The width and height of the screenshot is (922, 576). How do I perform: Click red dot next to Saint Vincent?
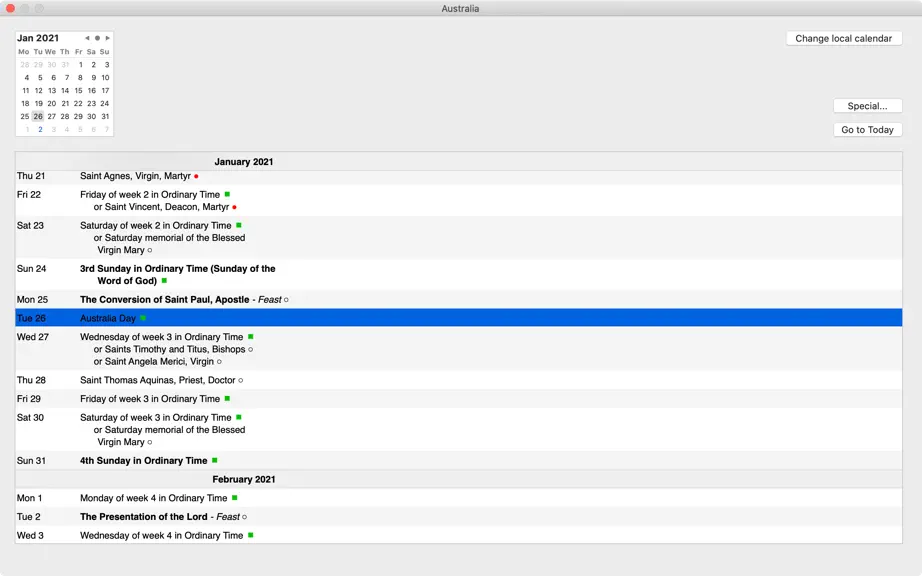coord(235,207)
